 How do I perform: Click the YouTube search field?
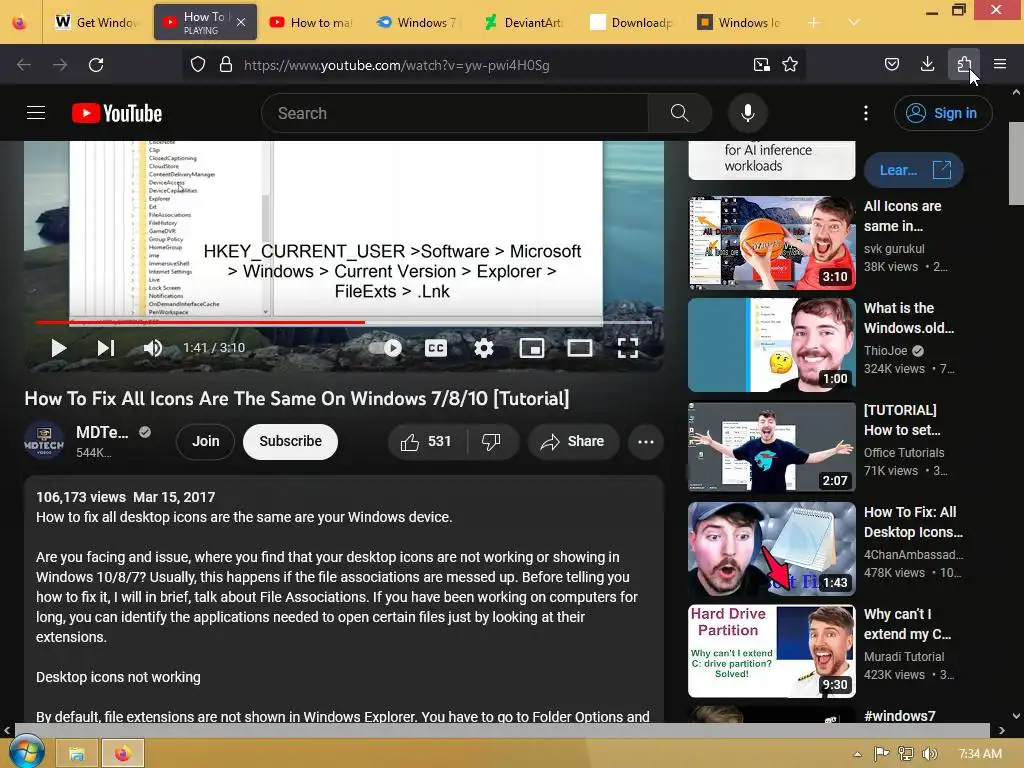[455, 113]
